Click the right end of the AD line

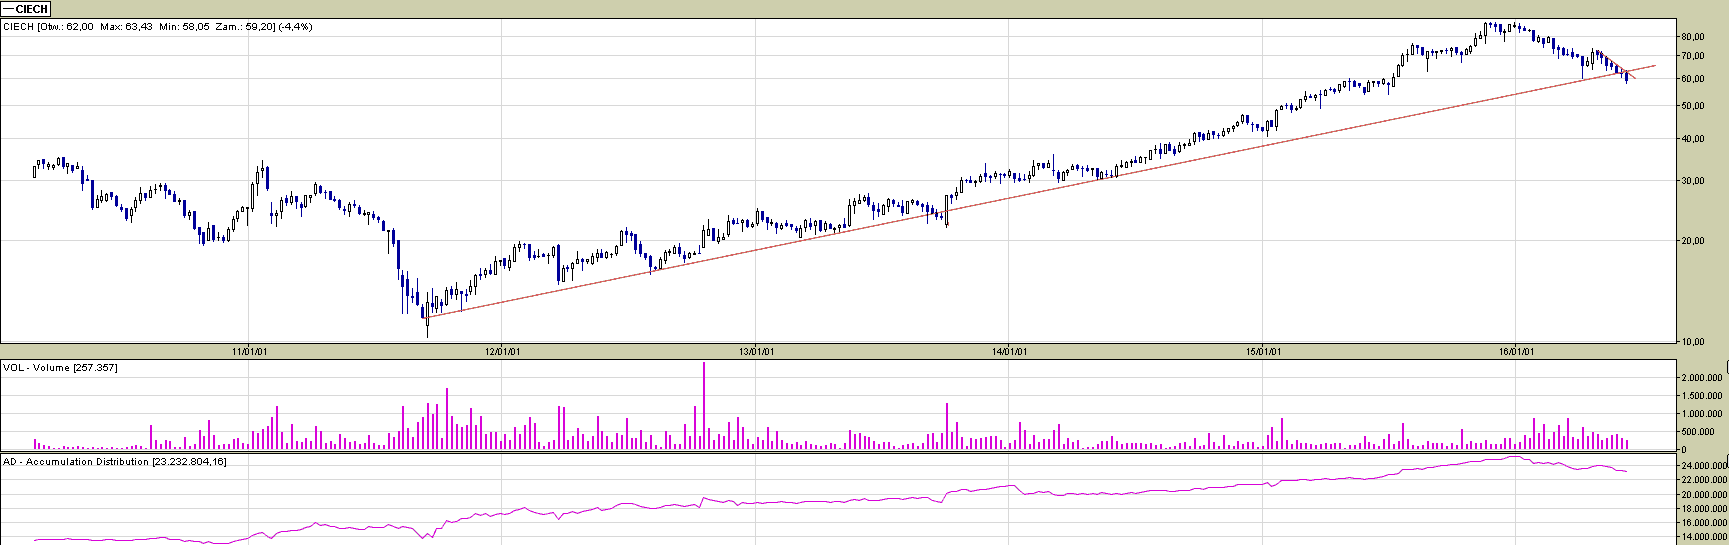coord(1626,471)
